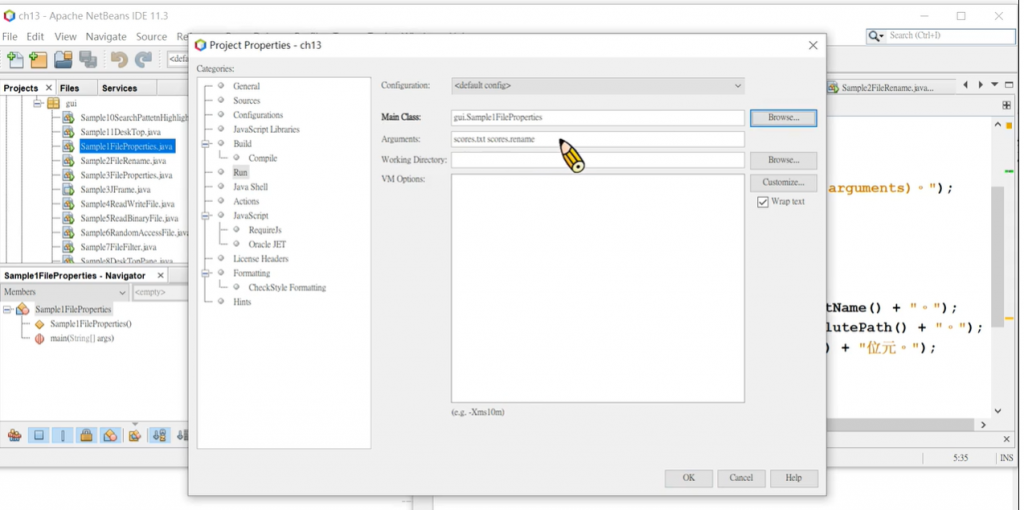Click the gui package icon in Projects tree
1024x510 pixels.
(54, 103)
